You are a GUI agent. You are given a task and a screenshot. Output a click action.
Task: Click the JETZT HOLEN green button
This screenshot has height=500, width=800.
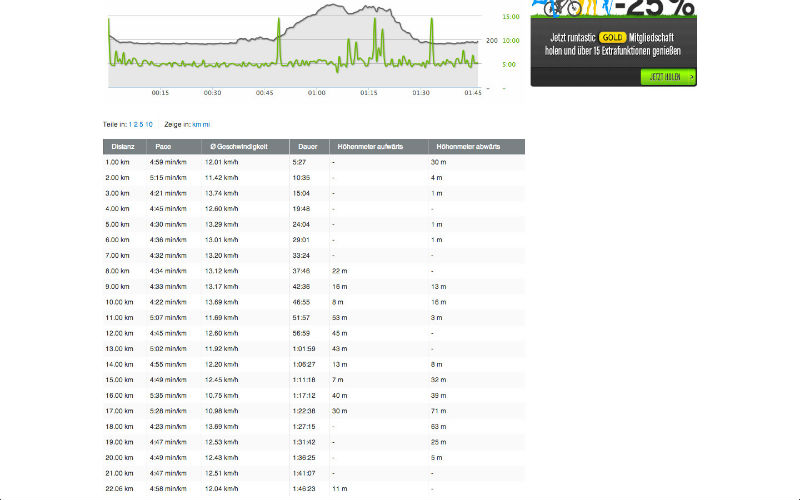pos(668,77)
